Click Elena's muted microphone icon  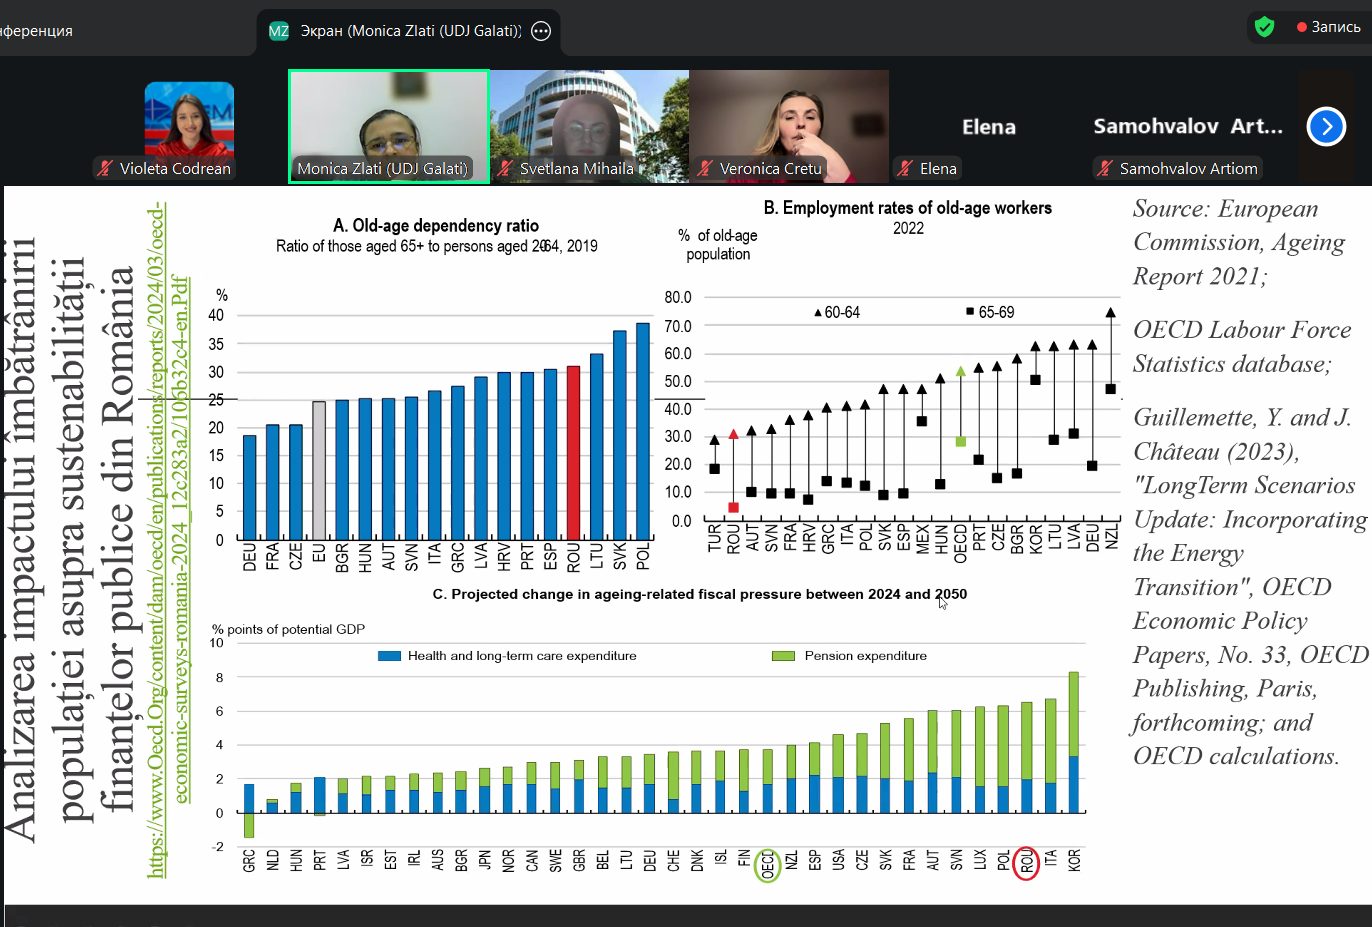(x=905, y=168)
